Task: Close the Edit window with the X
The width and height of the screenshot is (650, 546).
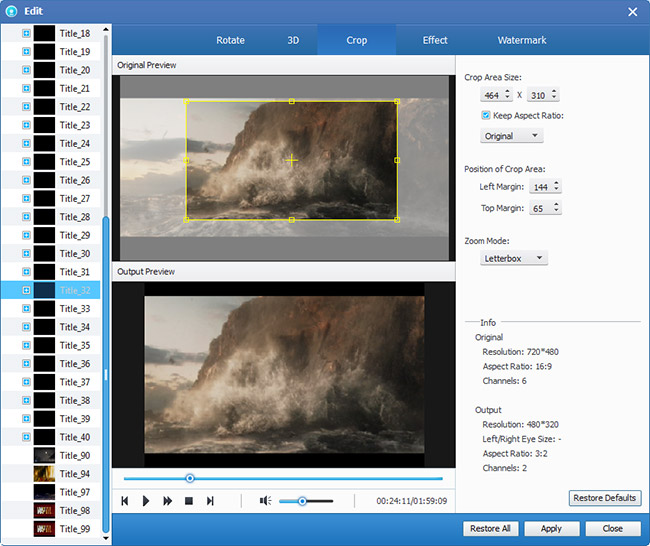Action: pyautogui.click(x=633, y=12)
